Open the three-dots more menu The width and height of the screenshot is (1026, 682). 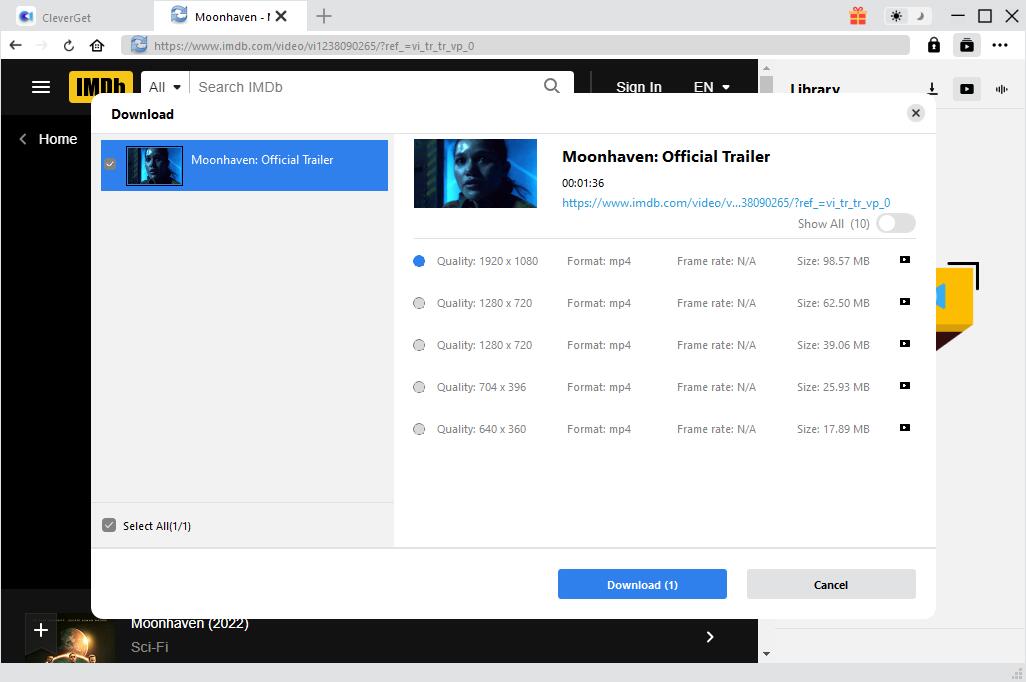[1000, 45]
